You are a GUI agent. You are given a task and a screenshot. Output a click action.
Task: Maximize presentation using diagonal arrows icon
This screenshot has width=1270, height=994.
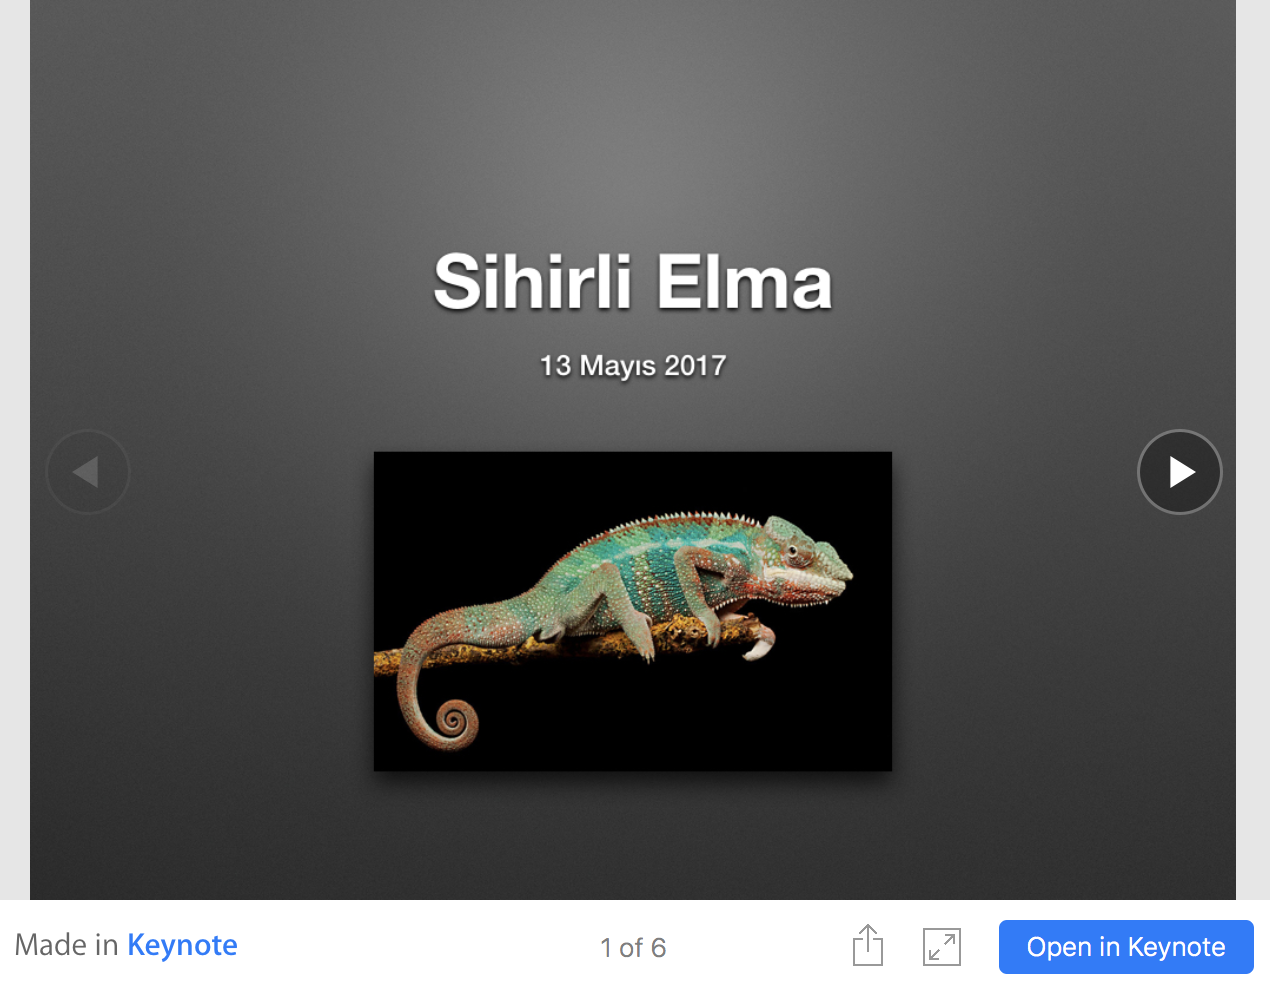click(942, 947)
